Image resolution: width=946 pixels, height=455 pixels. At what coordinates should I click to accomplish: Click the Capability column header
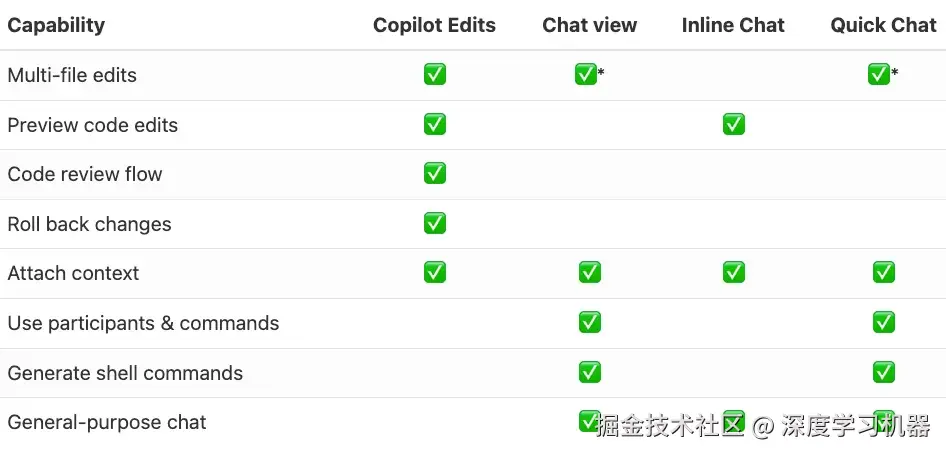click(x=56, y=25)
